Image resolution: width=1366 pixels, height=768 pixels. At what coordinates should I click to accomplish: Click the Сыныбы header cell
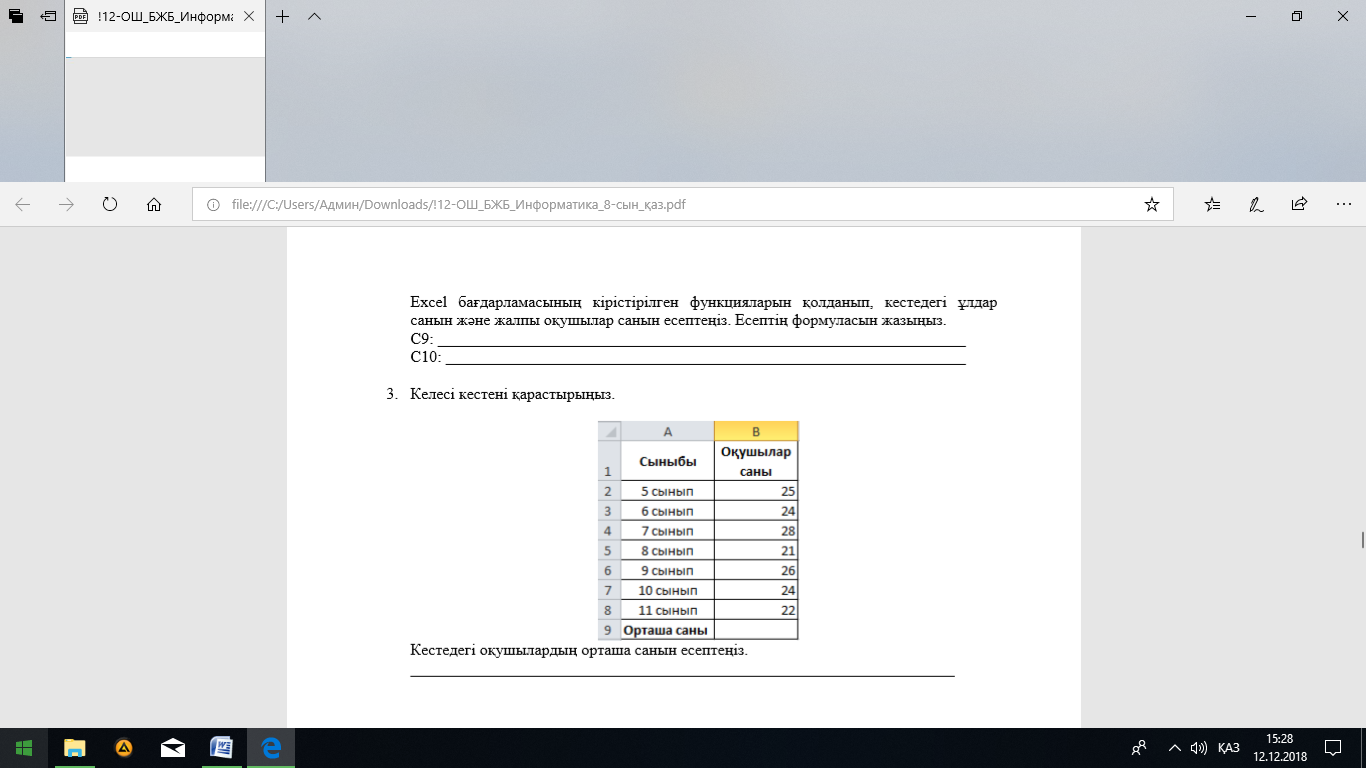coord(667,461)
